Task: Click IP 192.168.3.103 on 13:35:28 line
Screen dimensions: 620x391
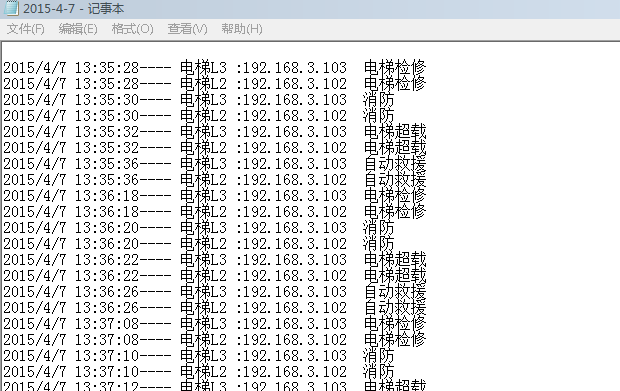Action: point(295,68)
